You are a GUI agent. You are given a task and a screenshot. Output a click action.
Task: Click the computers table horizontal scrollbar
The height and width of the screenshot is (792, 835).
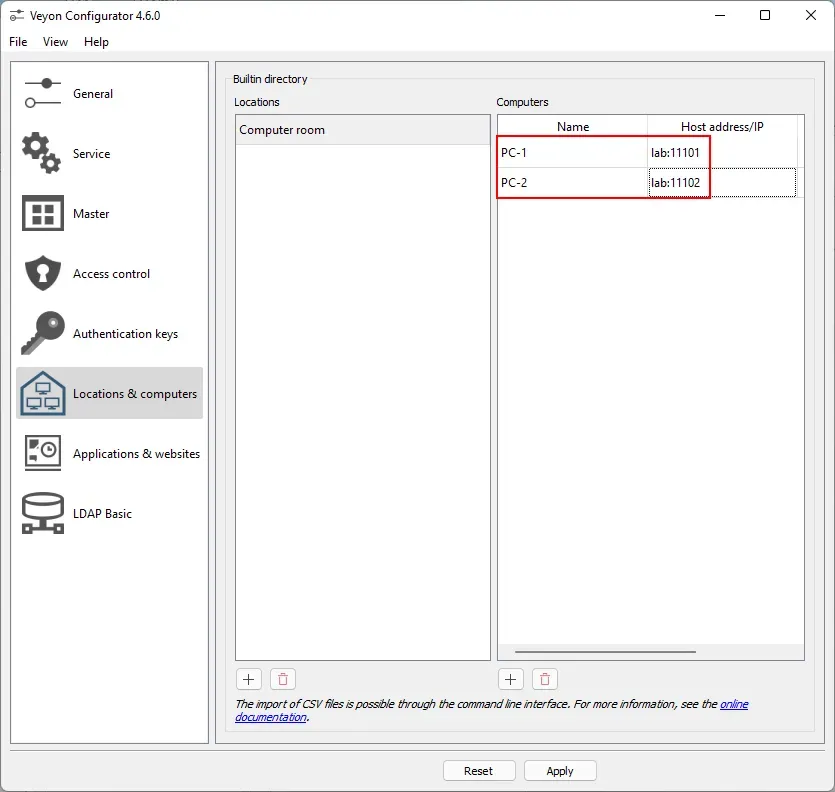pos(605,651)
